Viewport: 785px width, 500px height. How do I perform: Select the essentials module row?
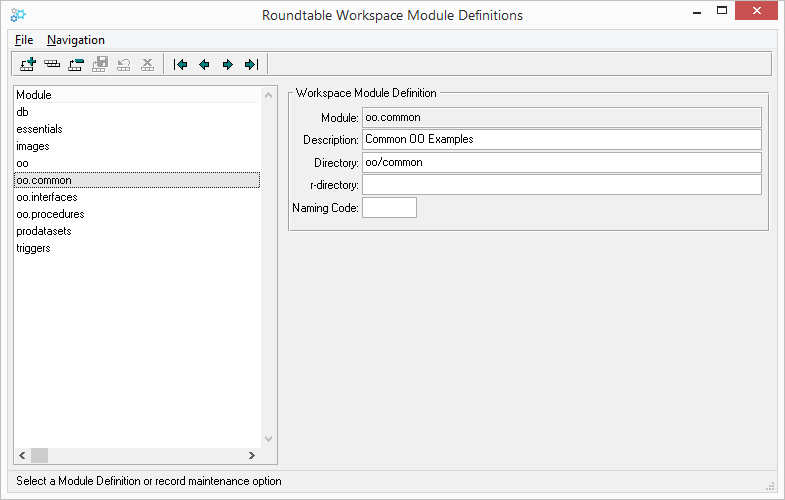coord(137,129)
